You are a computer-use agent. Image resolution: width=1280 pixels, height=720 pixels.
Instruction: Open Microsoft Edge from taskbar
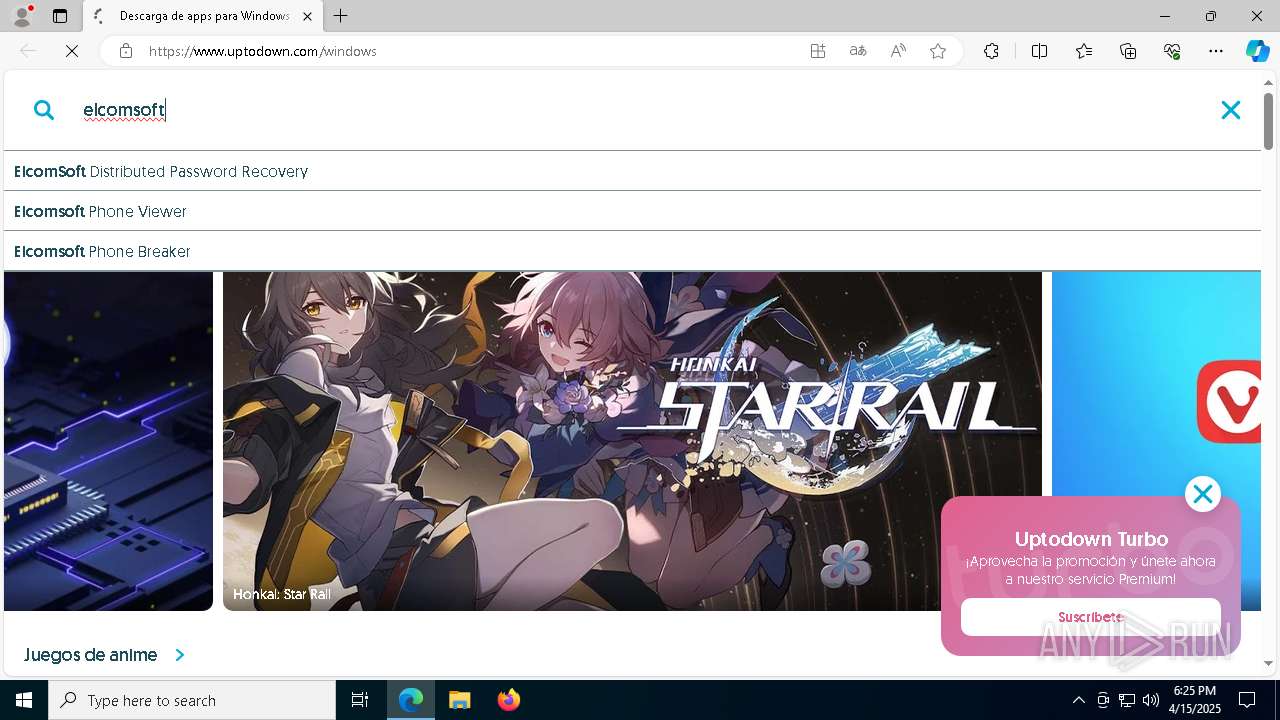click(x=411, y=700)
